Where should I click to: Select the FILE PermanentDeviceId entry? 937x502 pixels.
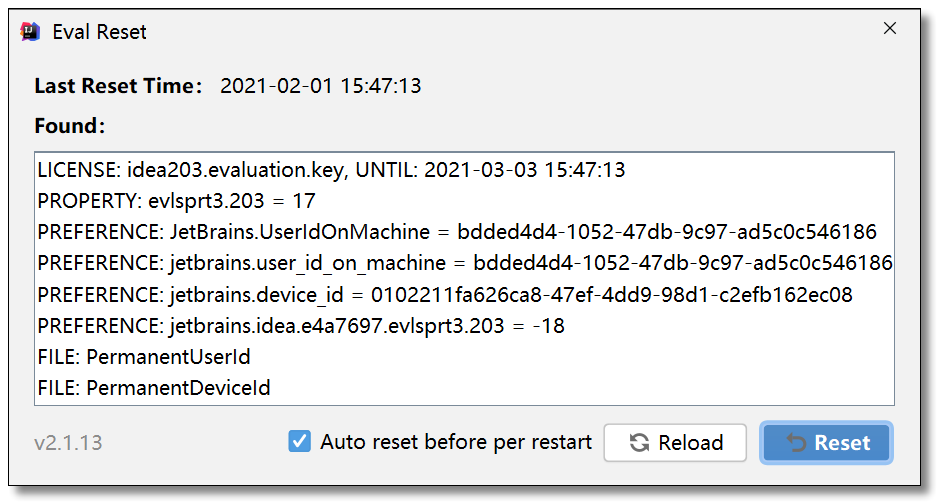[x=154, y=388]
